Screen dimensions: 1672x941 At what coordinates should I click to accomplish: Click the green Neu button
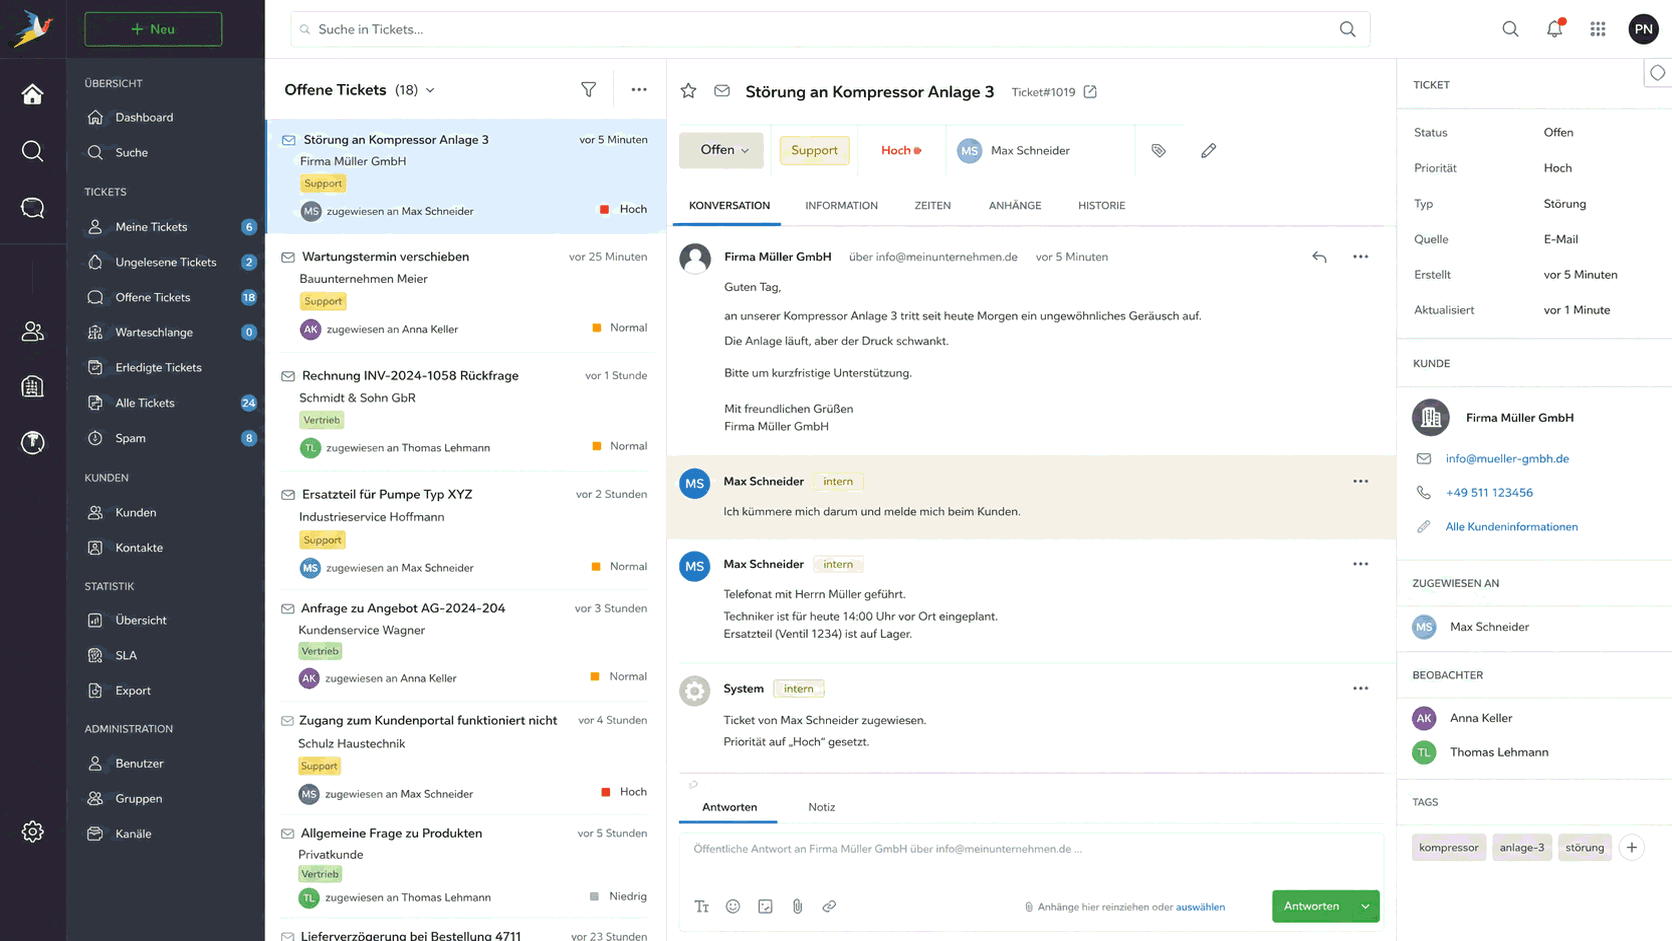pyautogui.click(x=153, y=29)
